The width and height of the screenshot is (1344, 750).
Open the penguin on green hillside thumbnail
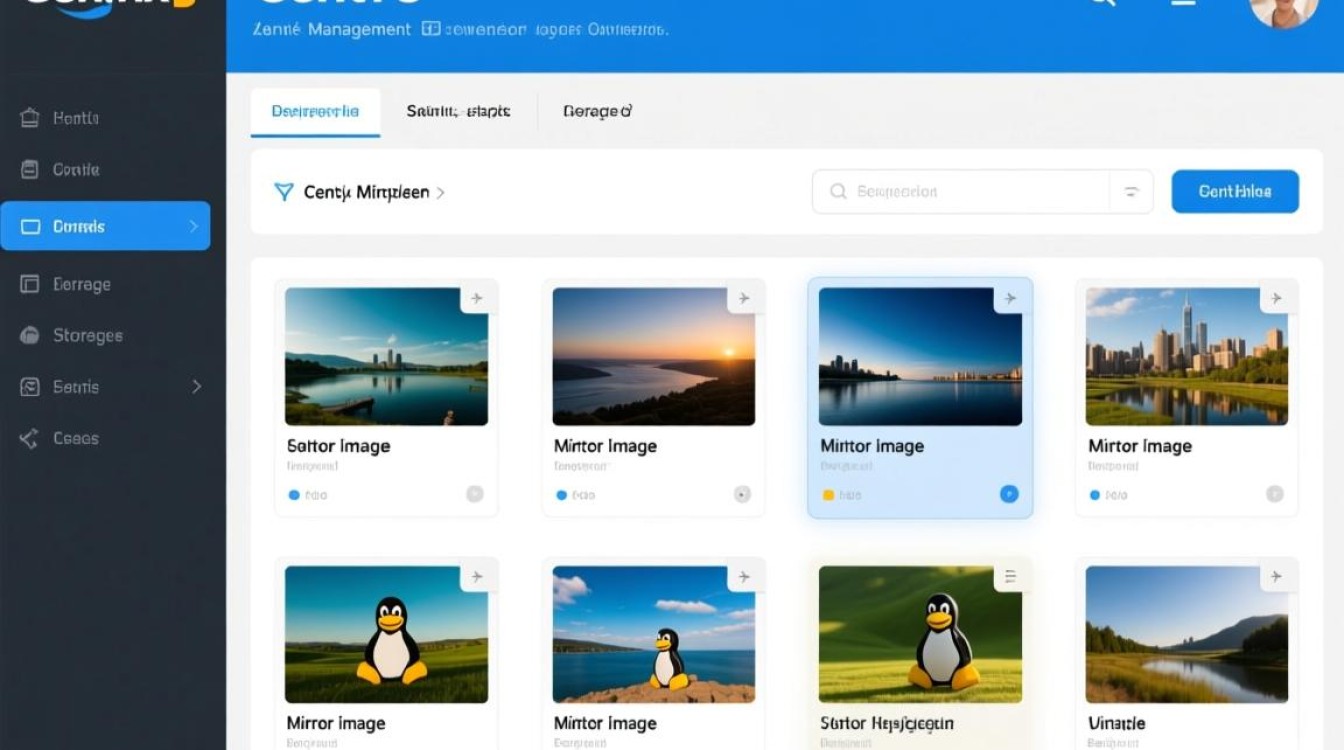pos(920,635)
